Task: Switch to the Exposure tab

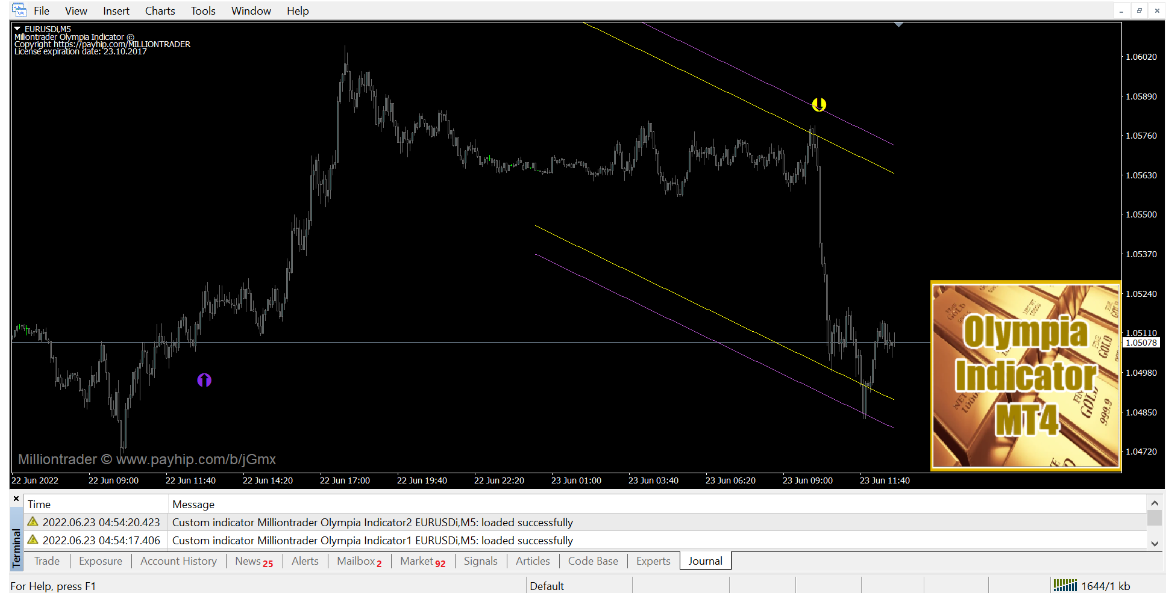Action: (x=100, y=561)
